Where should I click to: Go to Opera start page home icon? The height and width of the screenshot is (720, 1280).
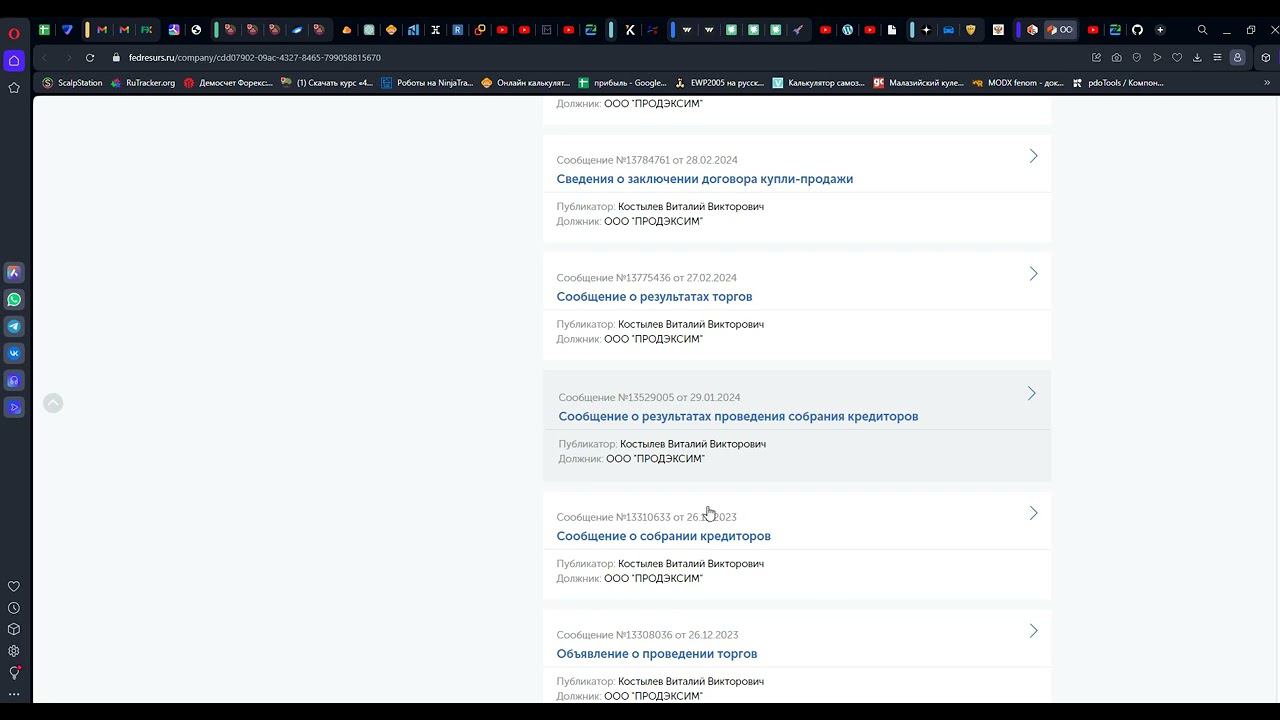(14, 61)
